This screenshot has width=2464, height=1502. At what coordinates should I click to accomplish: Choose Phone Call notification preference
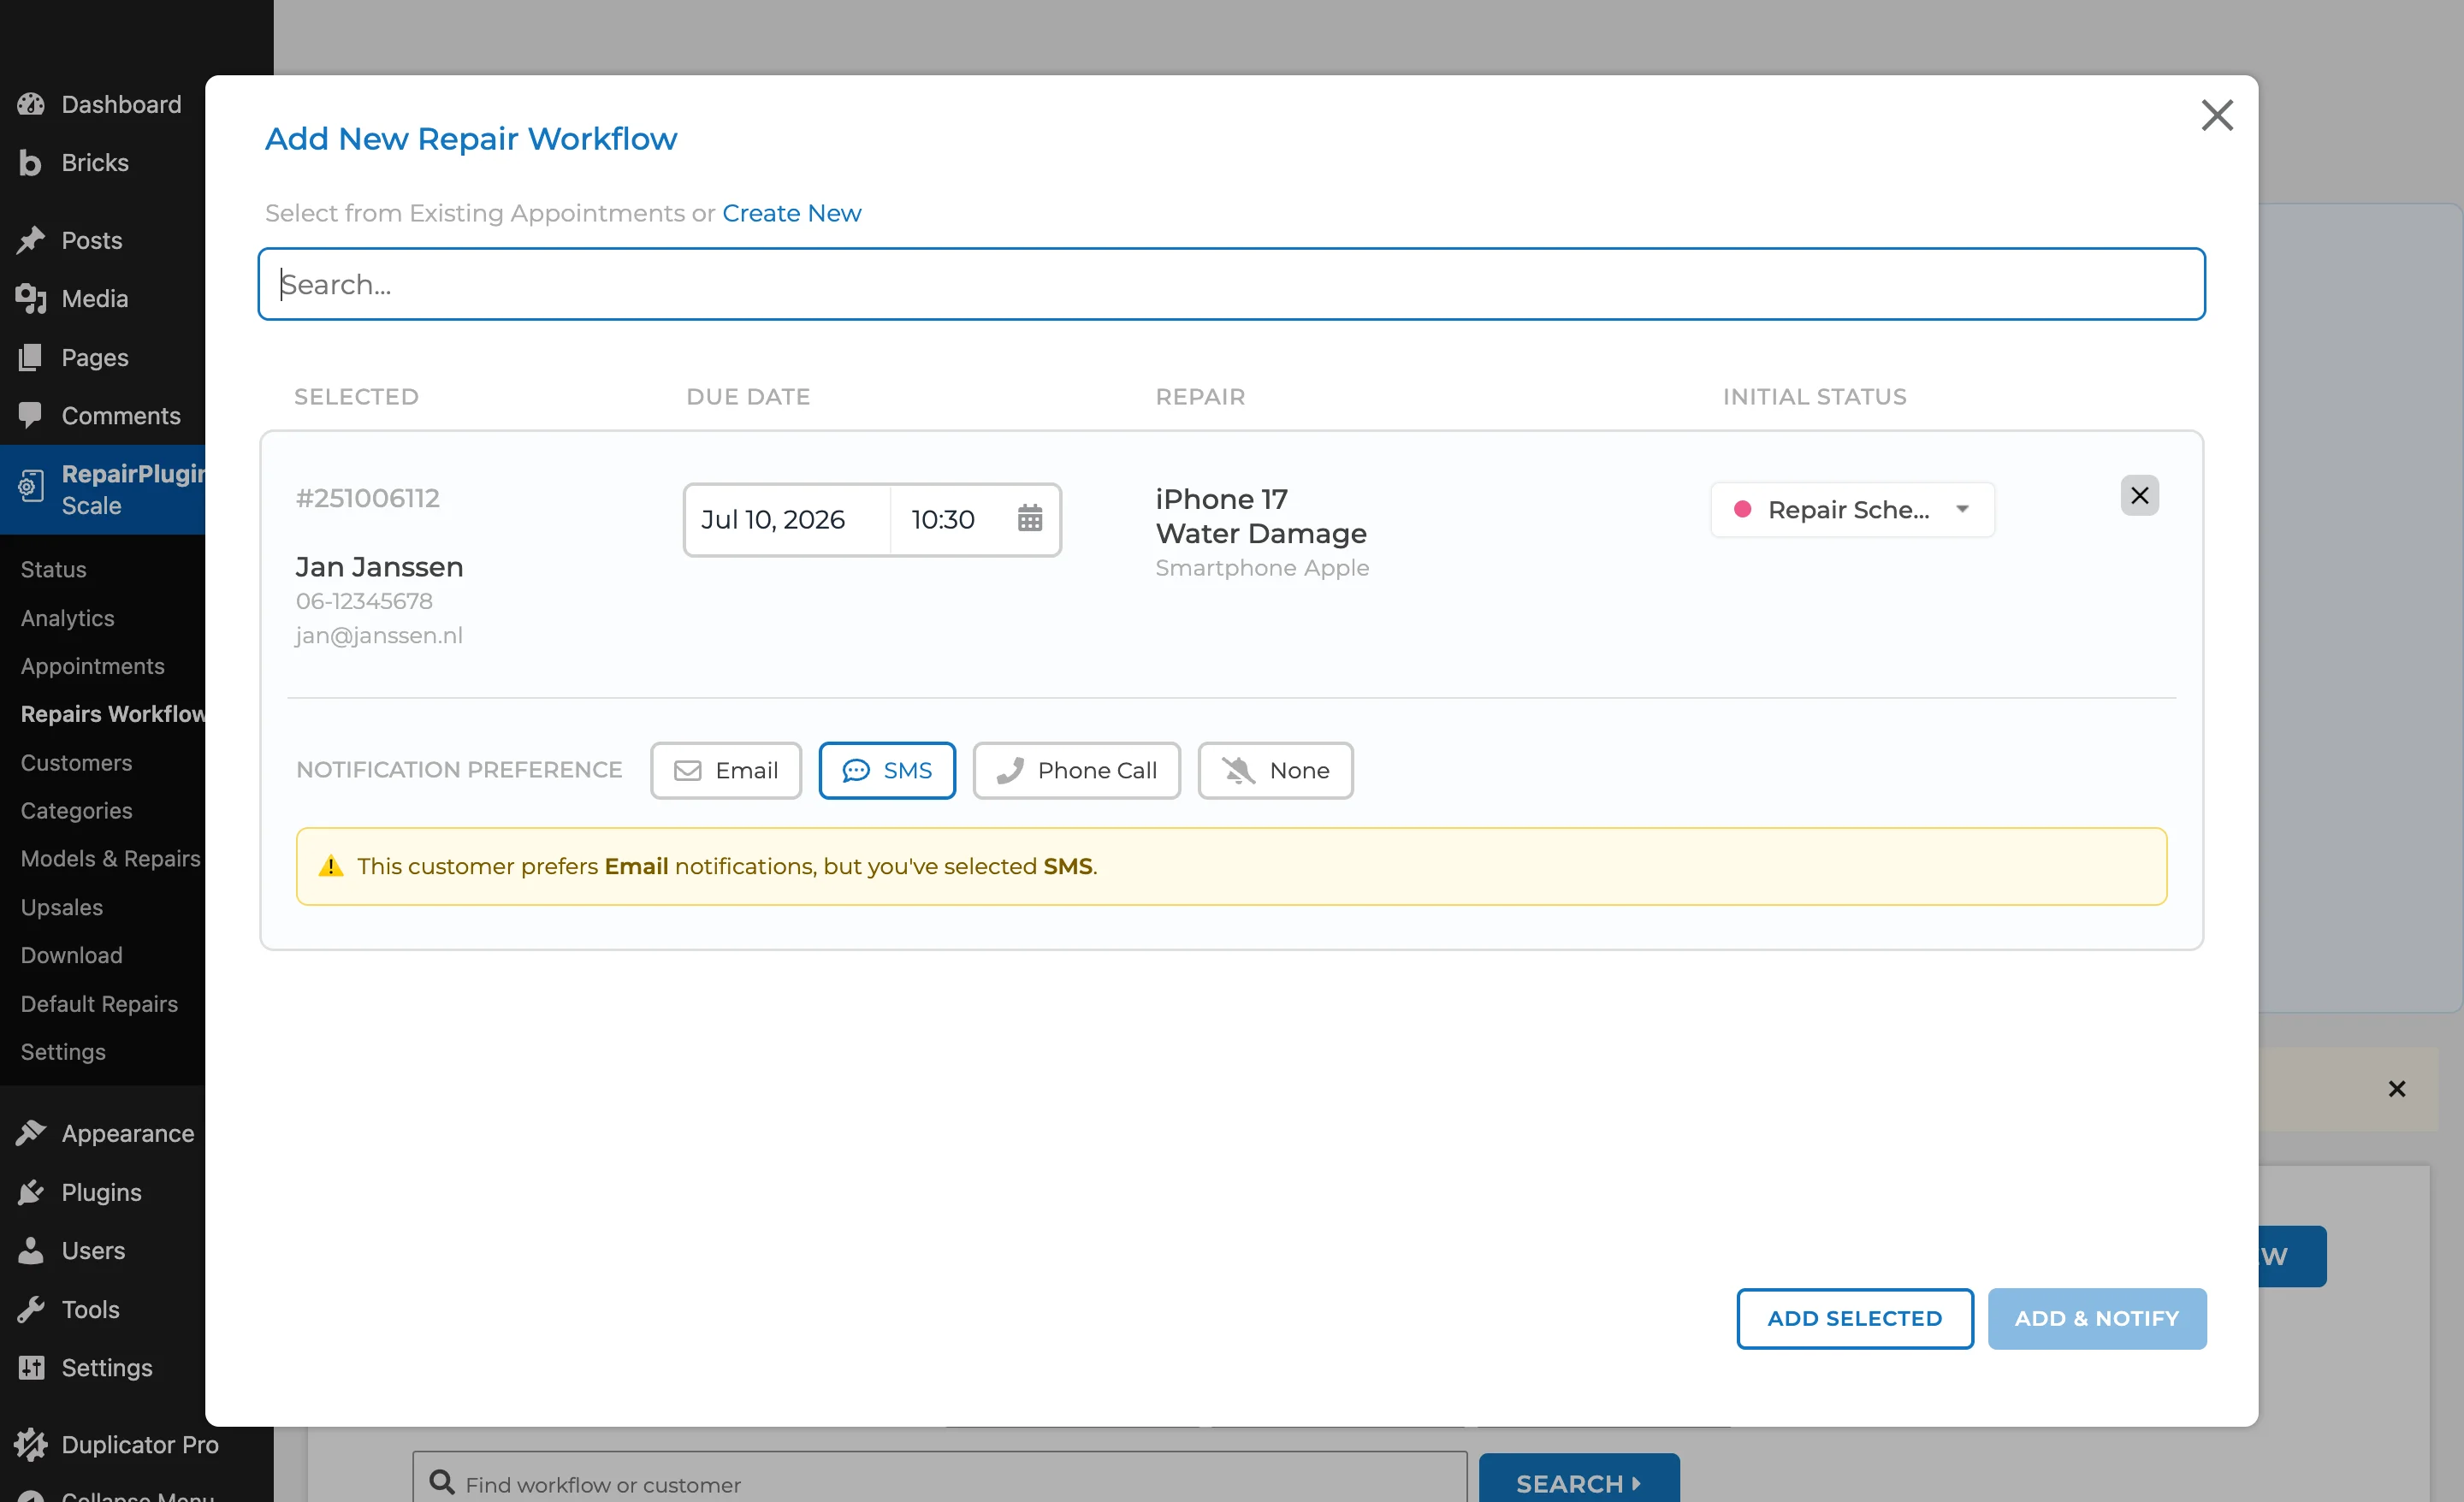(1076, 770)
